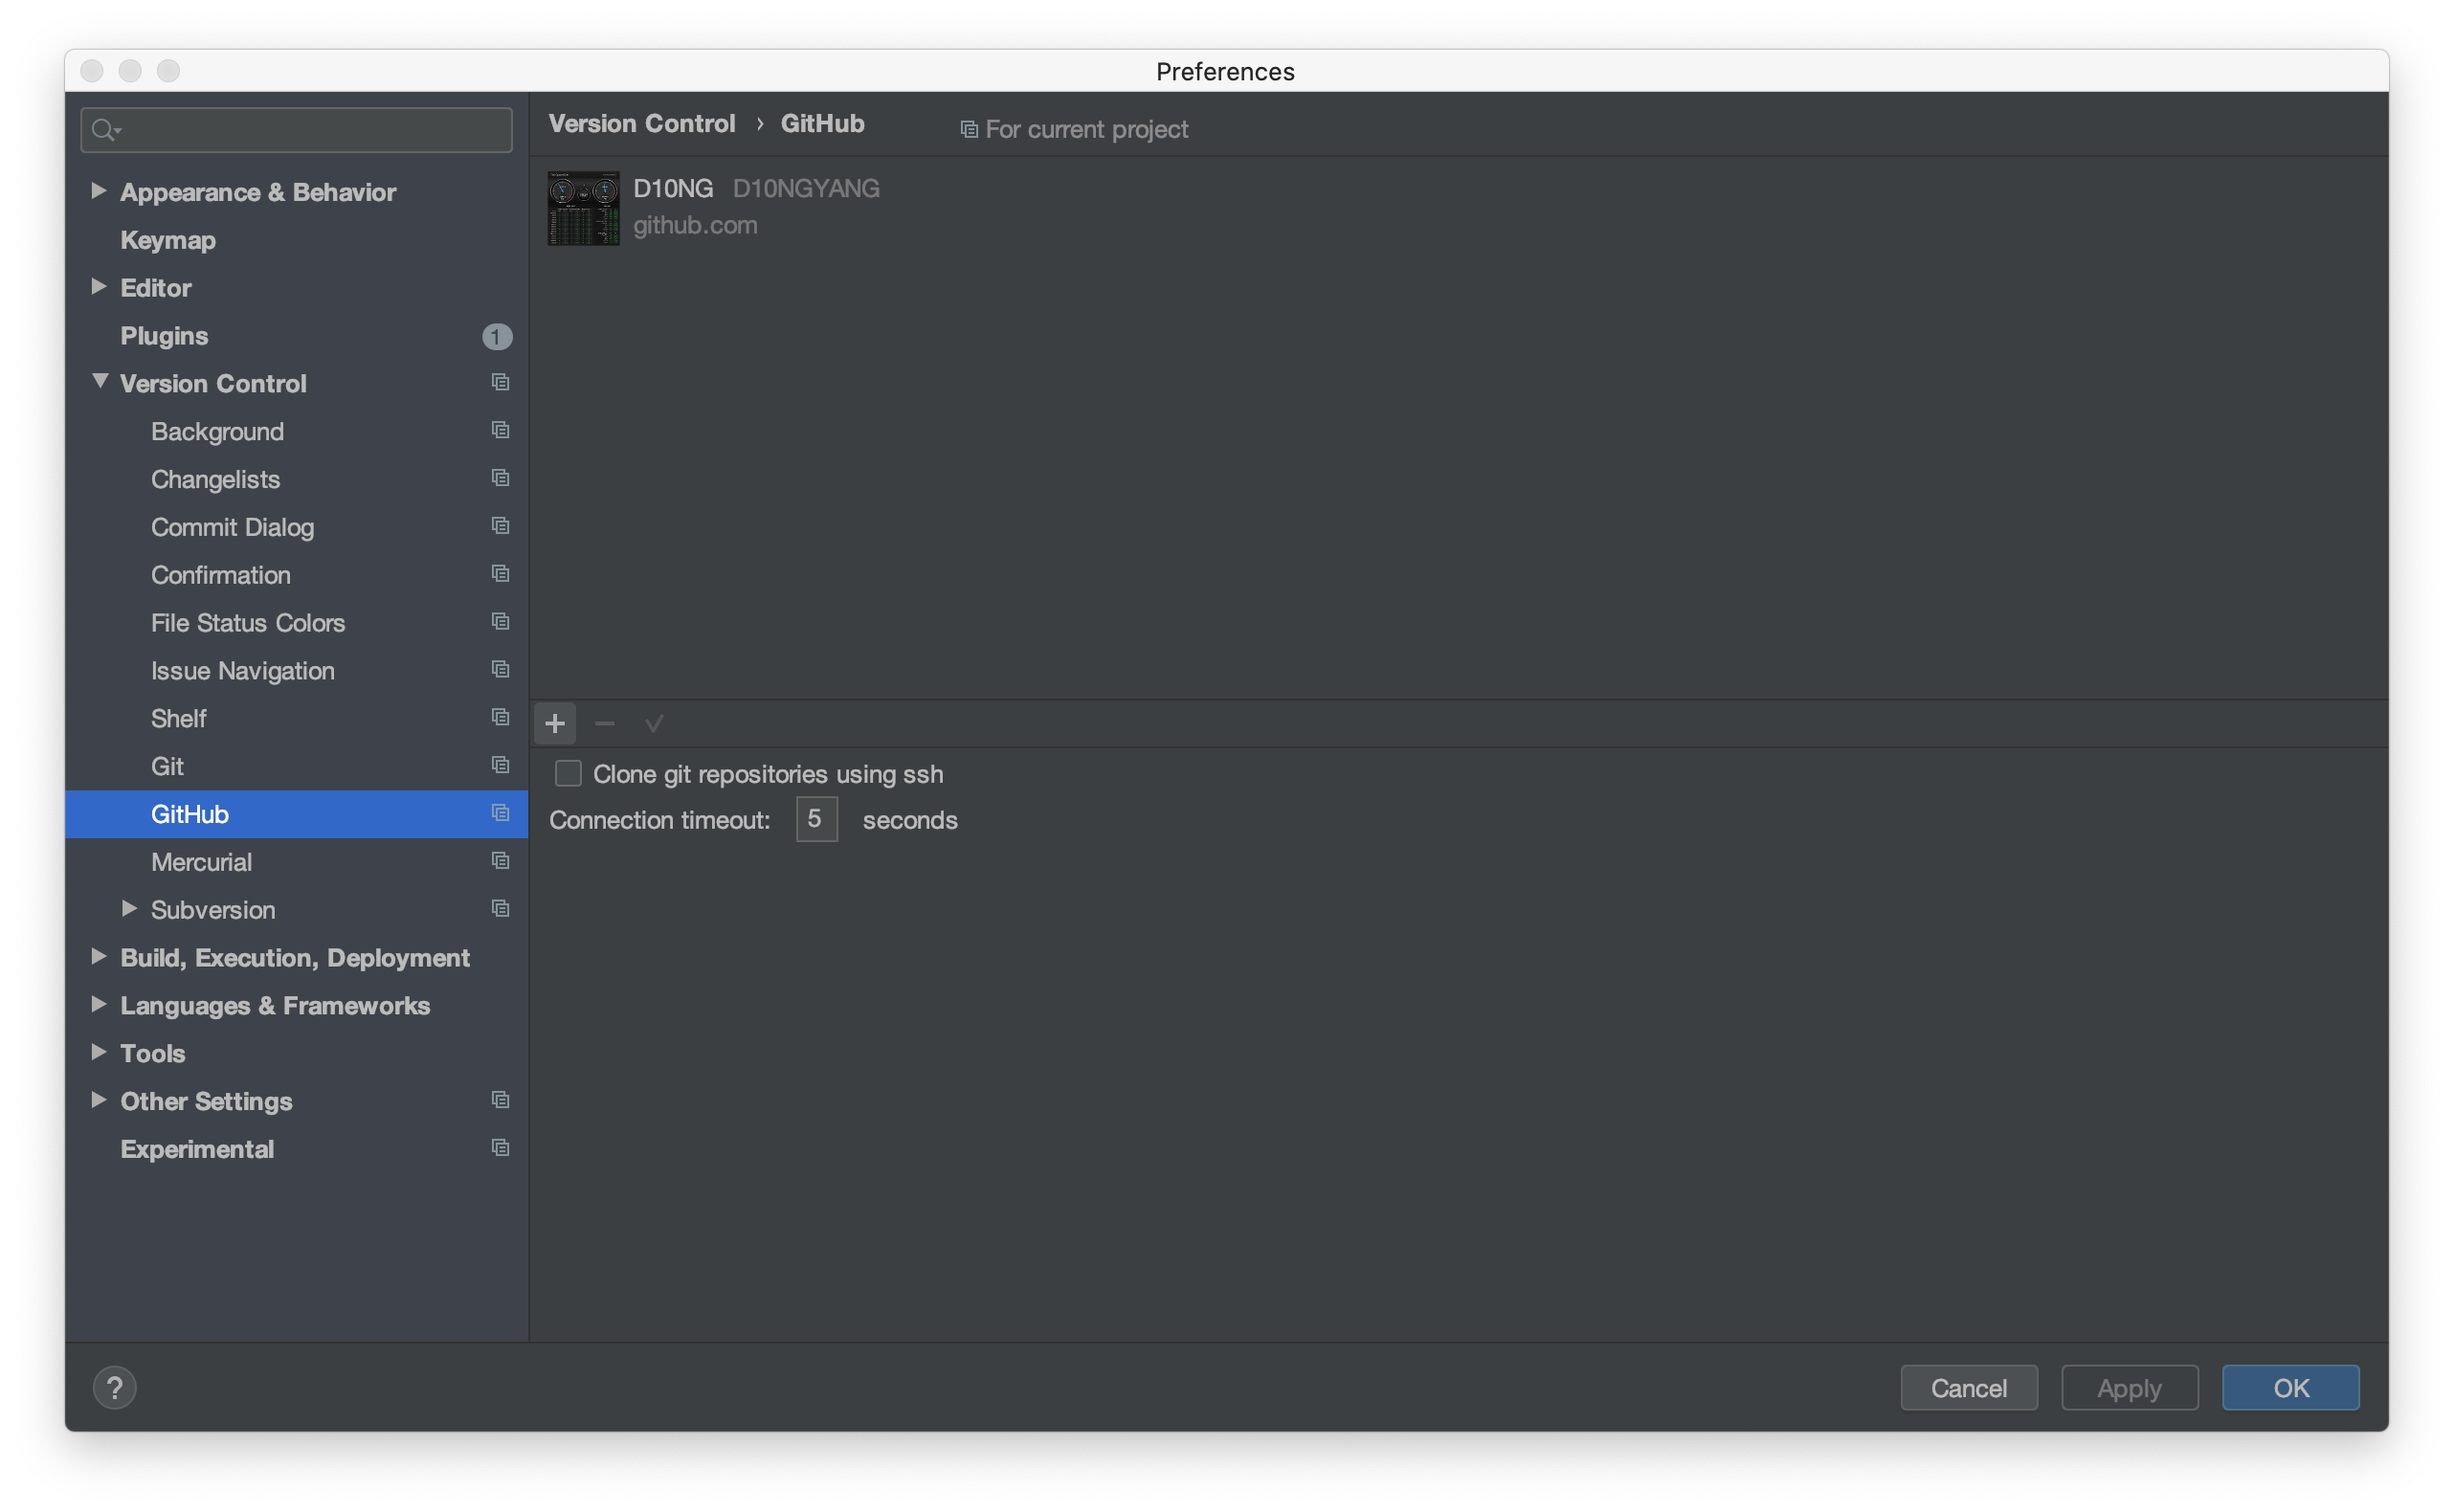2454x1512 pixels.
Task: Click project-level icon next to Experimental
Action: [x=500, y=1148]
